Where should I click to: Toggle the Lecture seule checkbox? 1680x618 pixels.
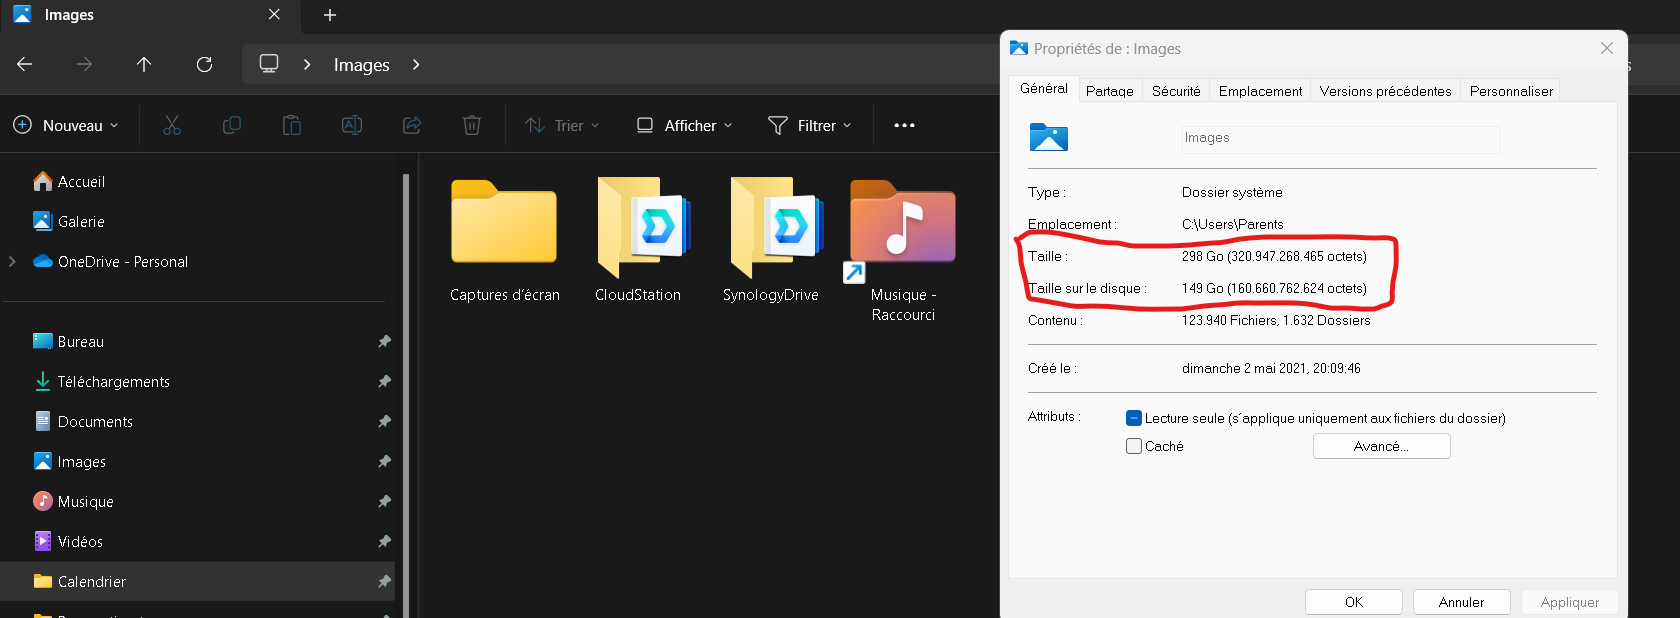click(x=1134, y=418)
